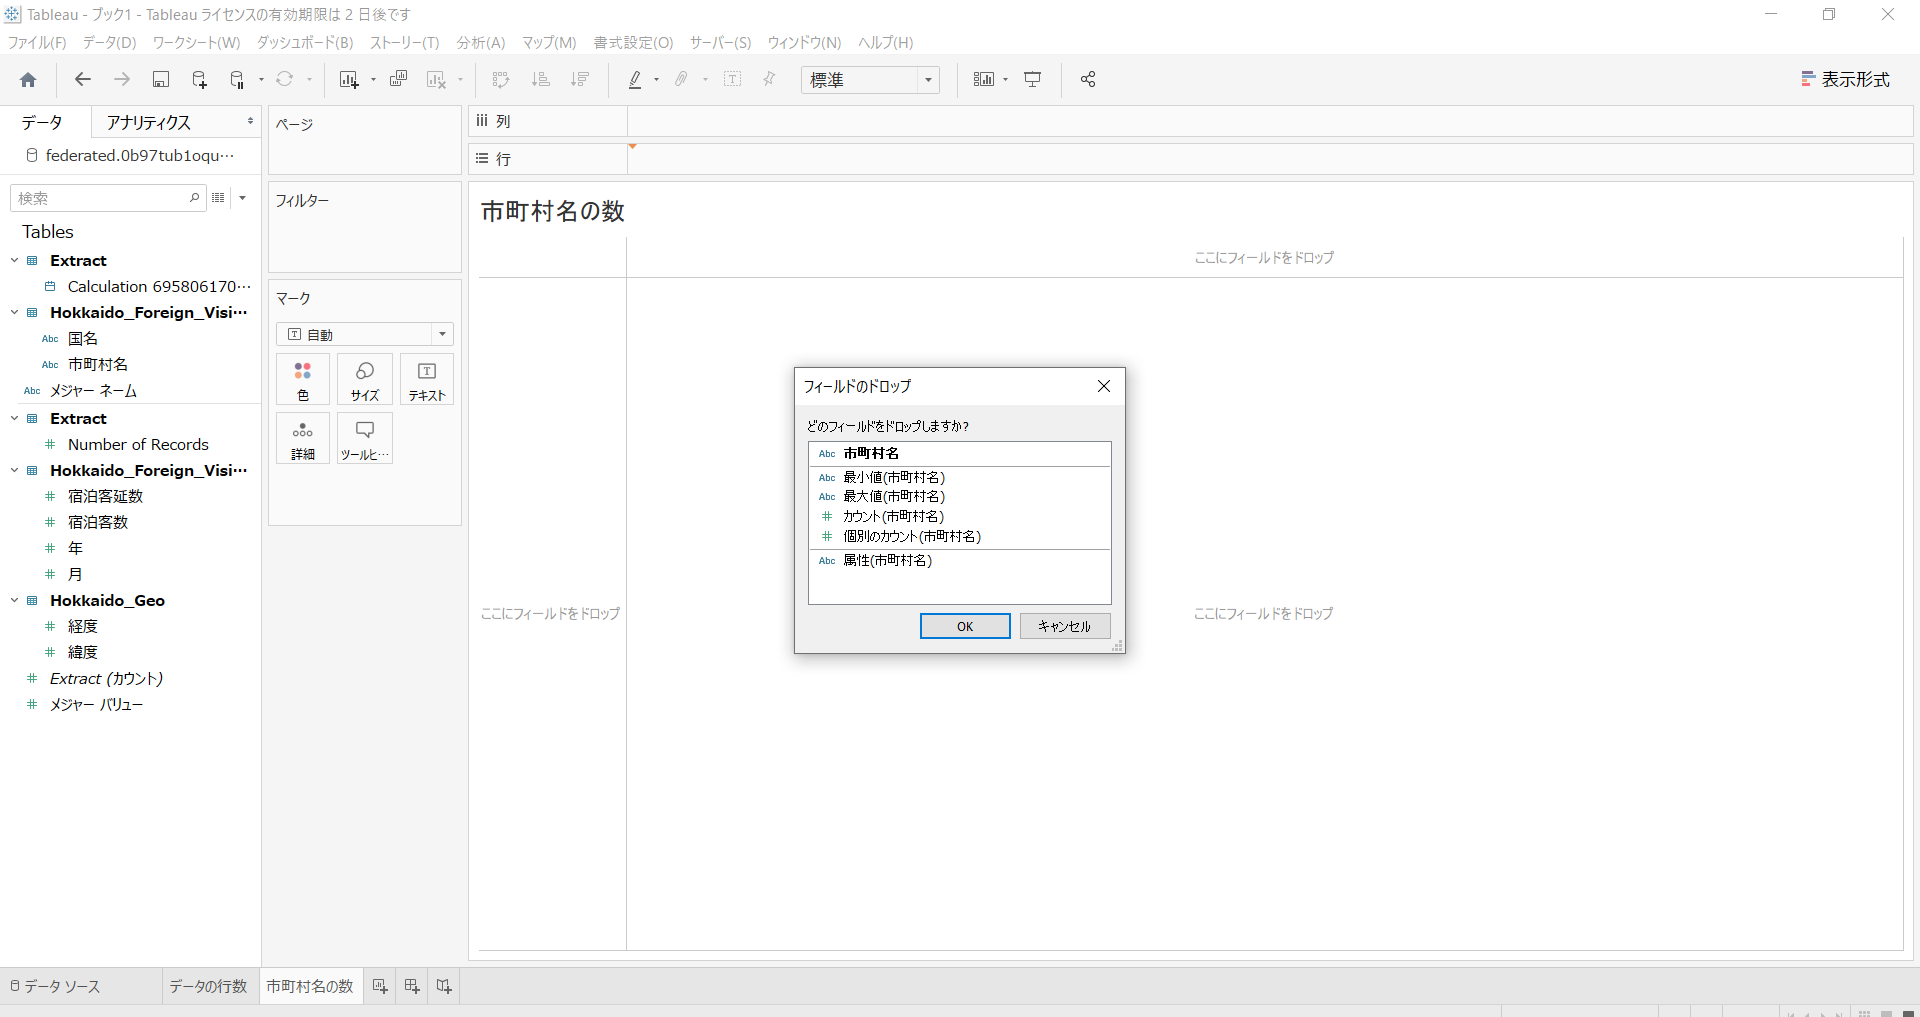Close the フィールドのドロップ dialog

point(1104,386)
